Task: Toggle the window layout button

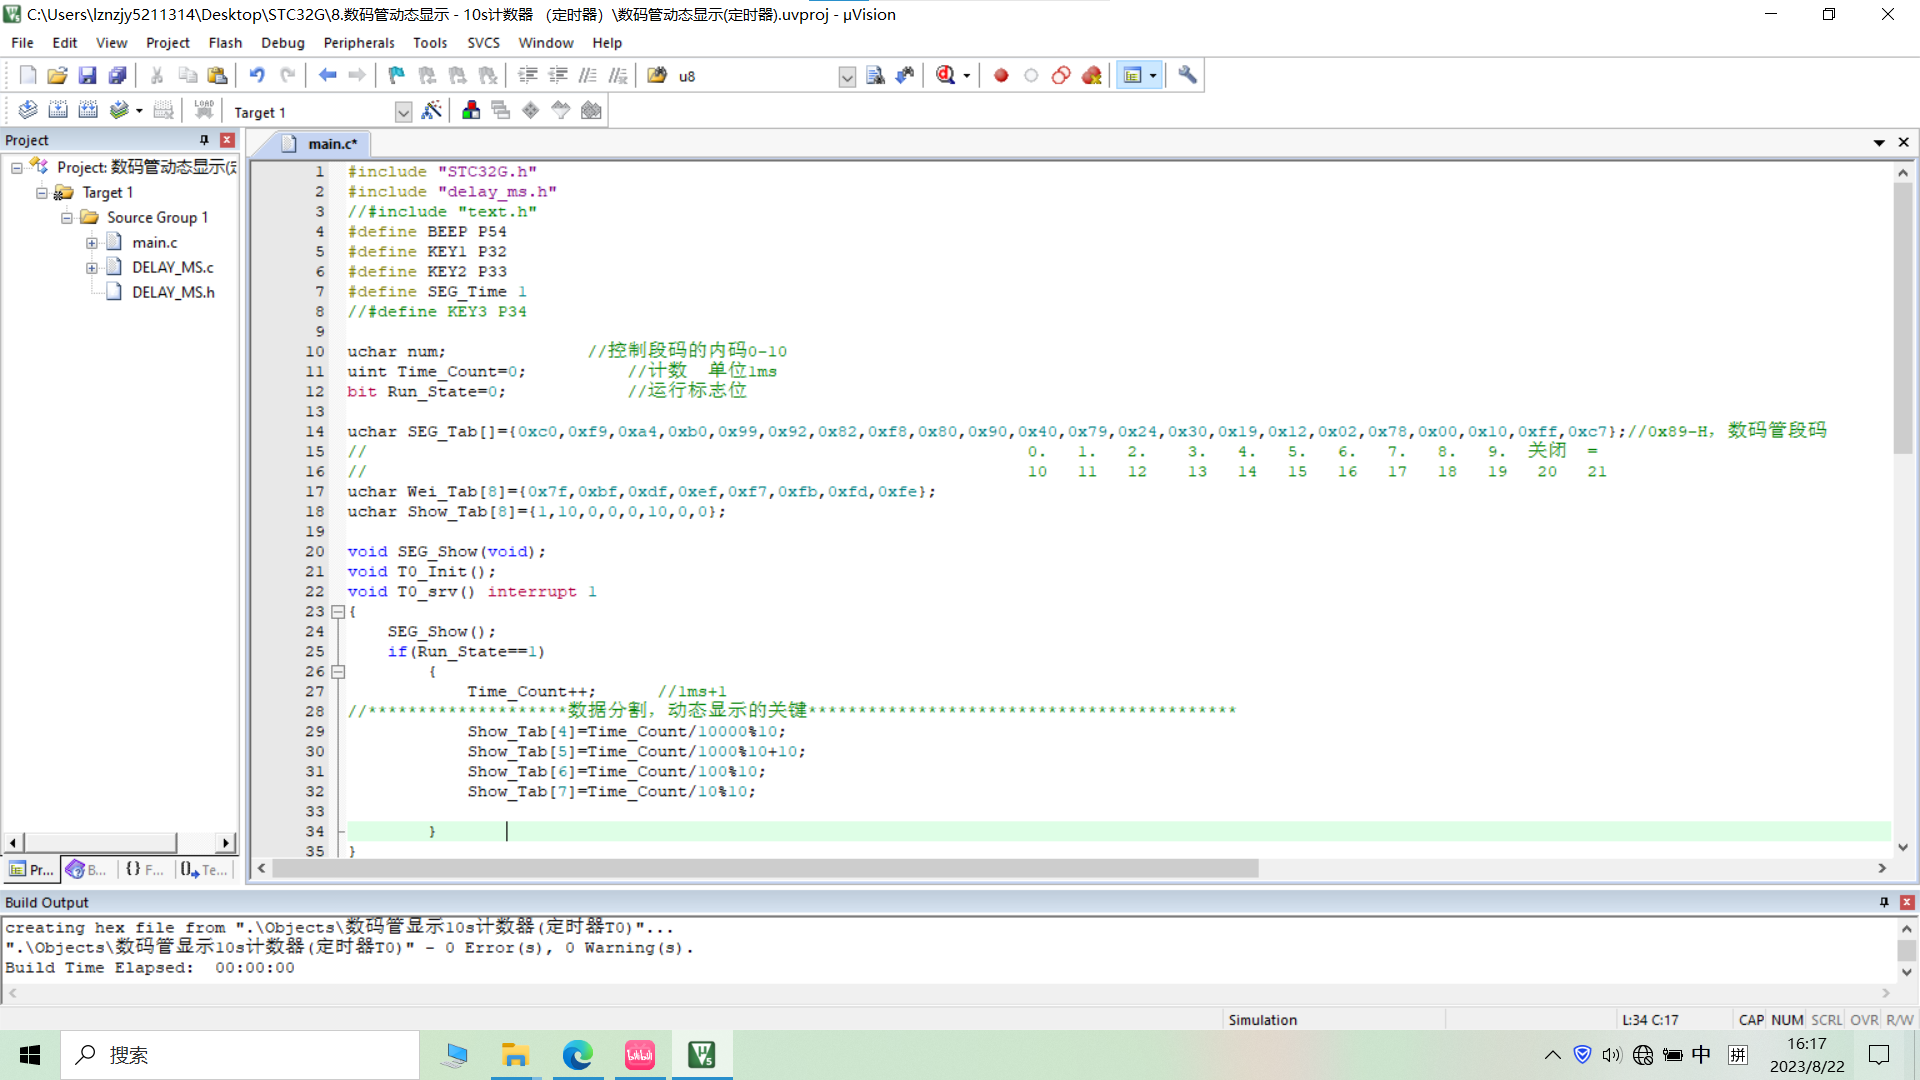Action: (1132, 75)
